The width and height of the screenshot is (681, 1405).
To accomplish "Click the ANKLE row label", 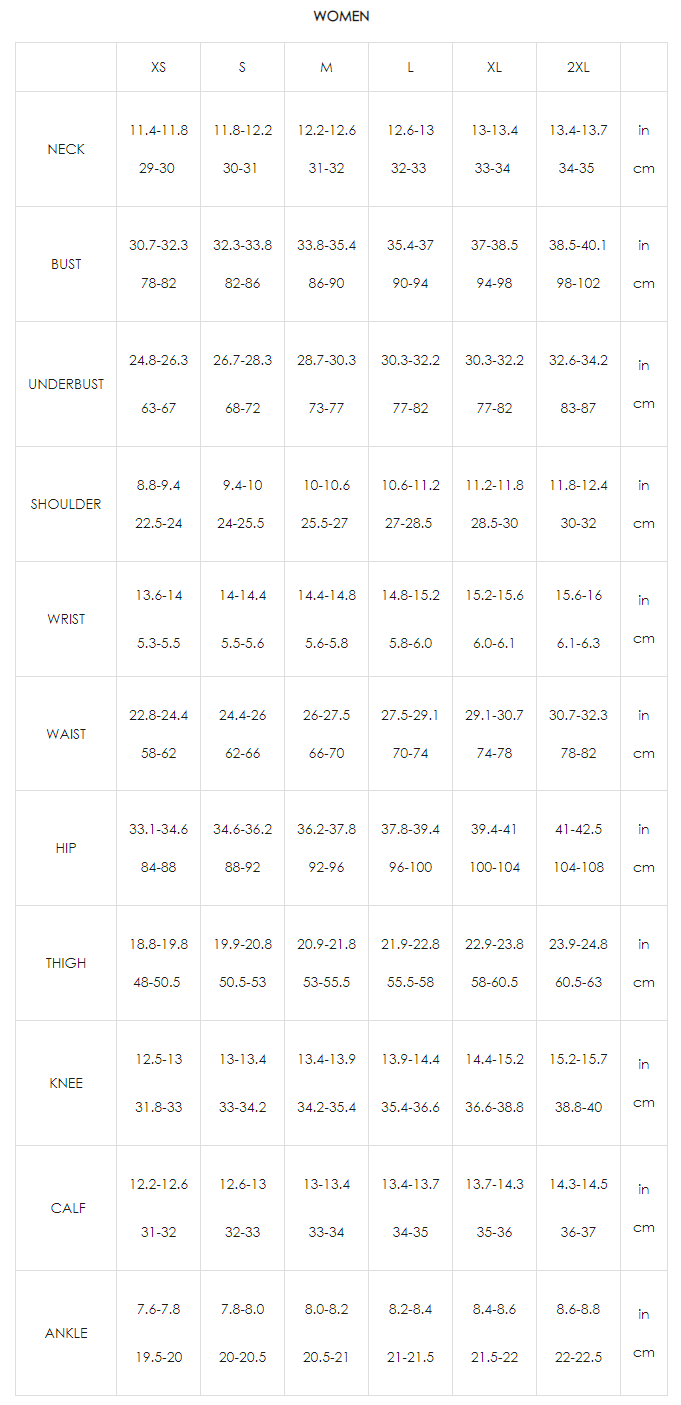I will point(66,1333).
